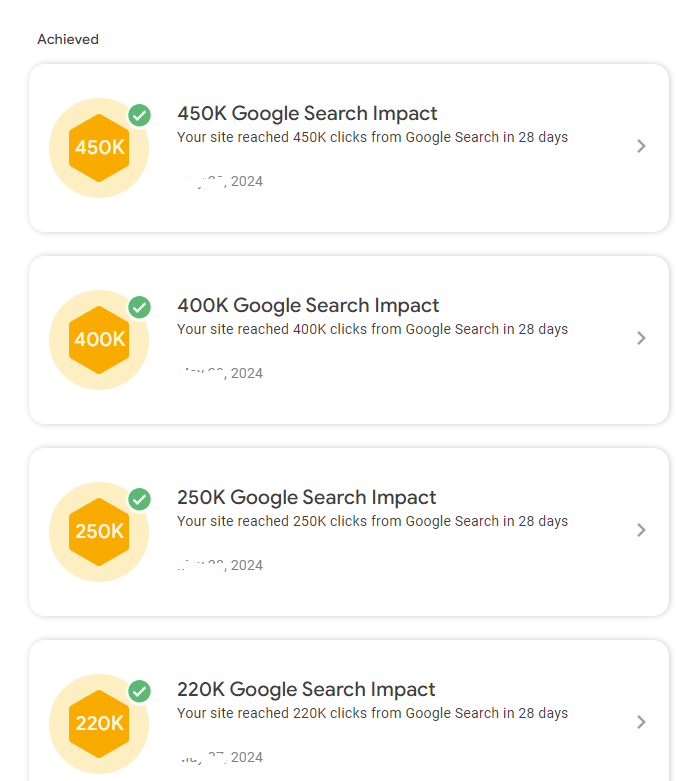Open the 250K Google Search Impact title
The height and width of the screenshot is (781, 683).
(x=307, y=498)
